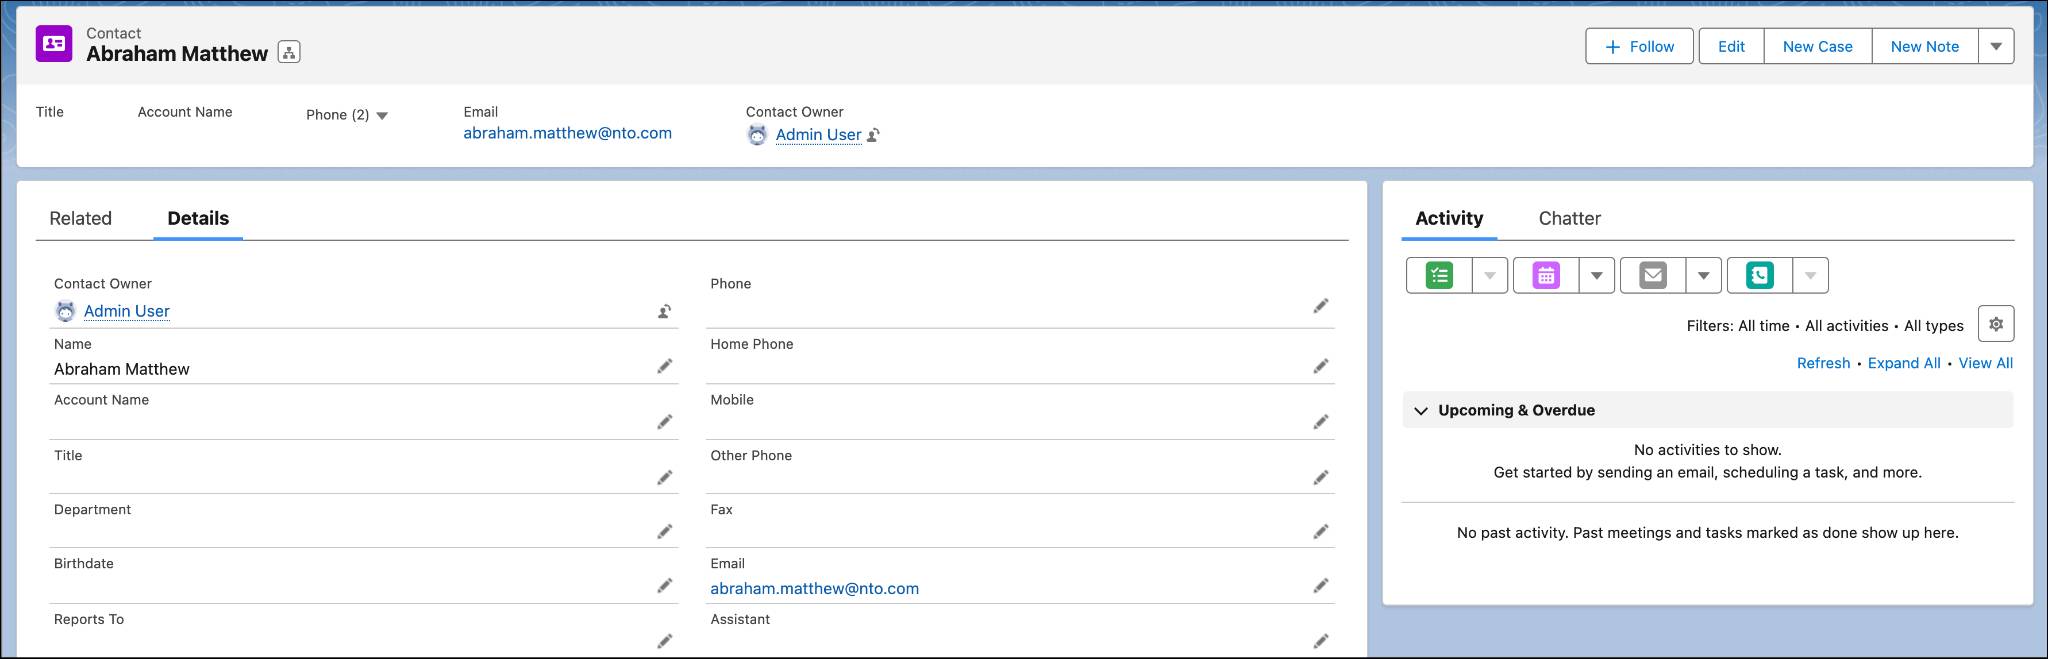This screenshot has height=659, width=2048.
Task: Collapse the Upcoming & Overdue section
Action: (1421, 411)
